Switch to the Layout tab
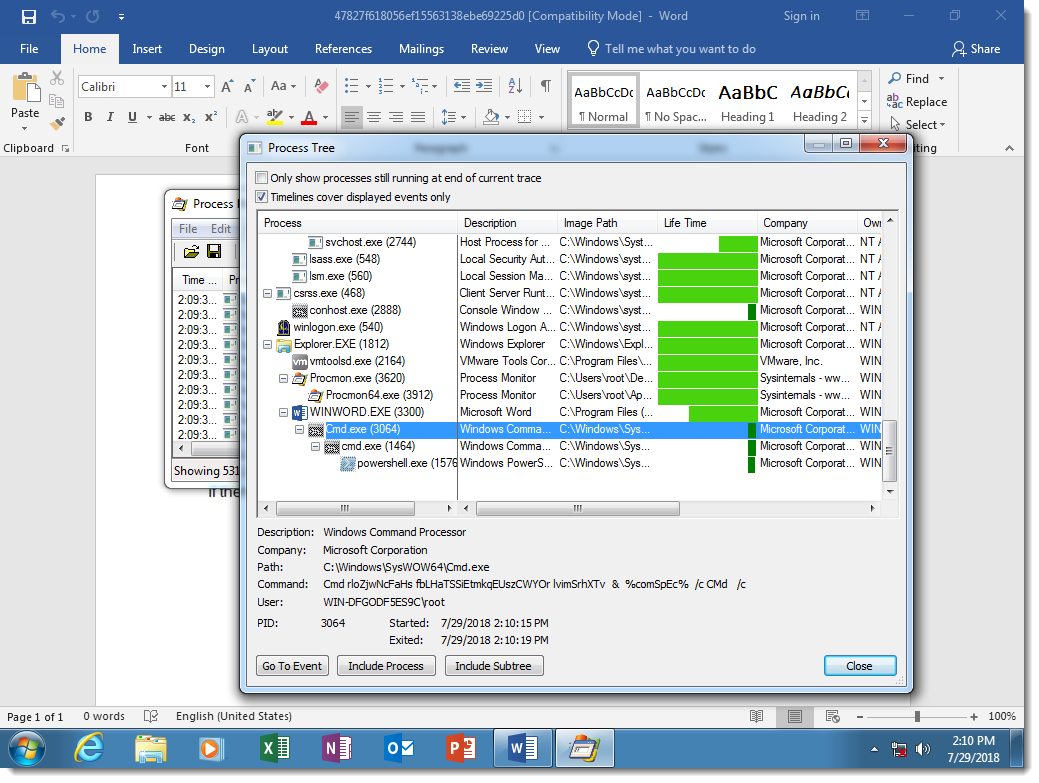This screenshot has height=783, width=1039. [x=270, y=49]
